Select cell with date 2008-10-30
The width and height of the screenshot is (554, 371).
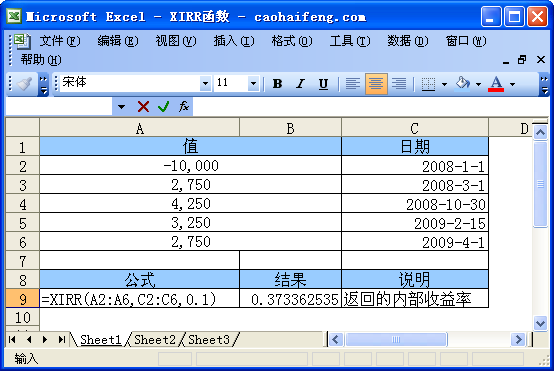click(x=415, y=204)
